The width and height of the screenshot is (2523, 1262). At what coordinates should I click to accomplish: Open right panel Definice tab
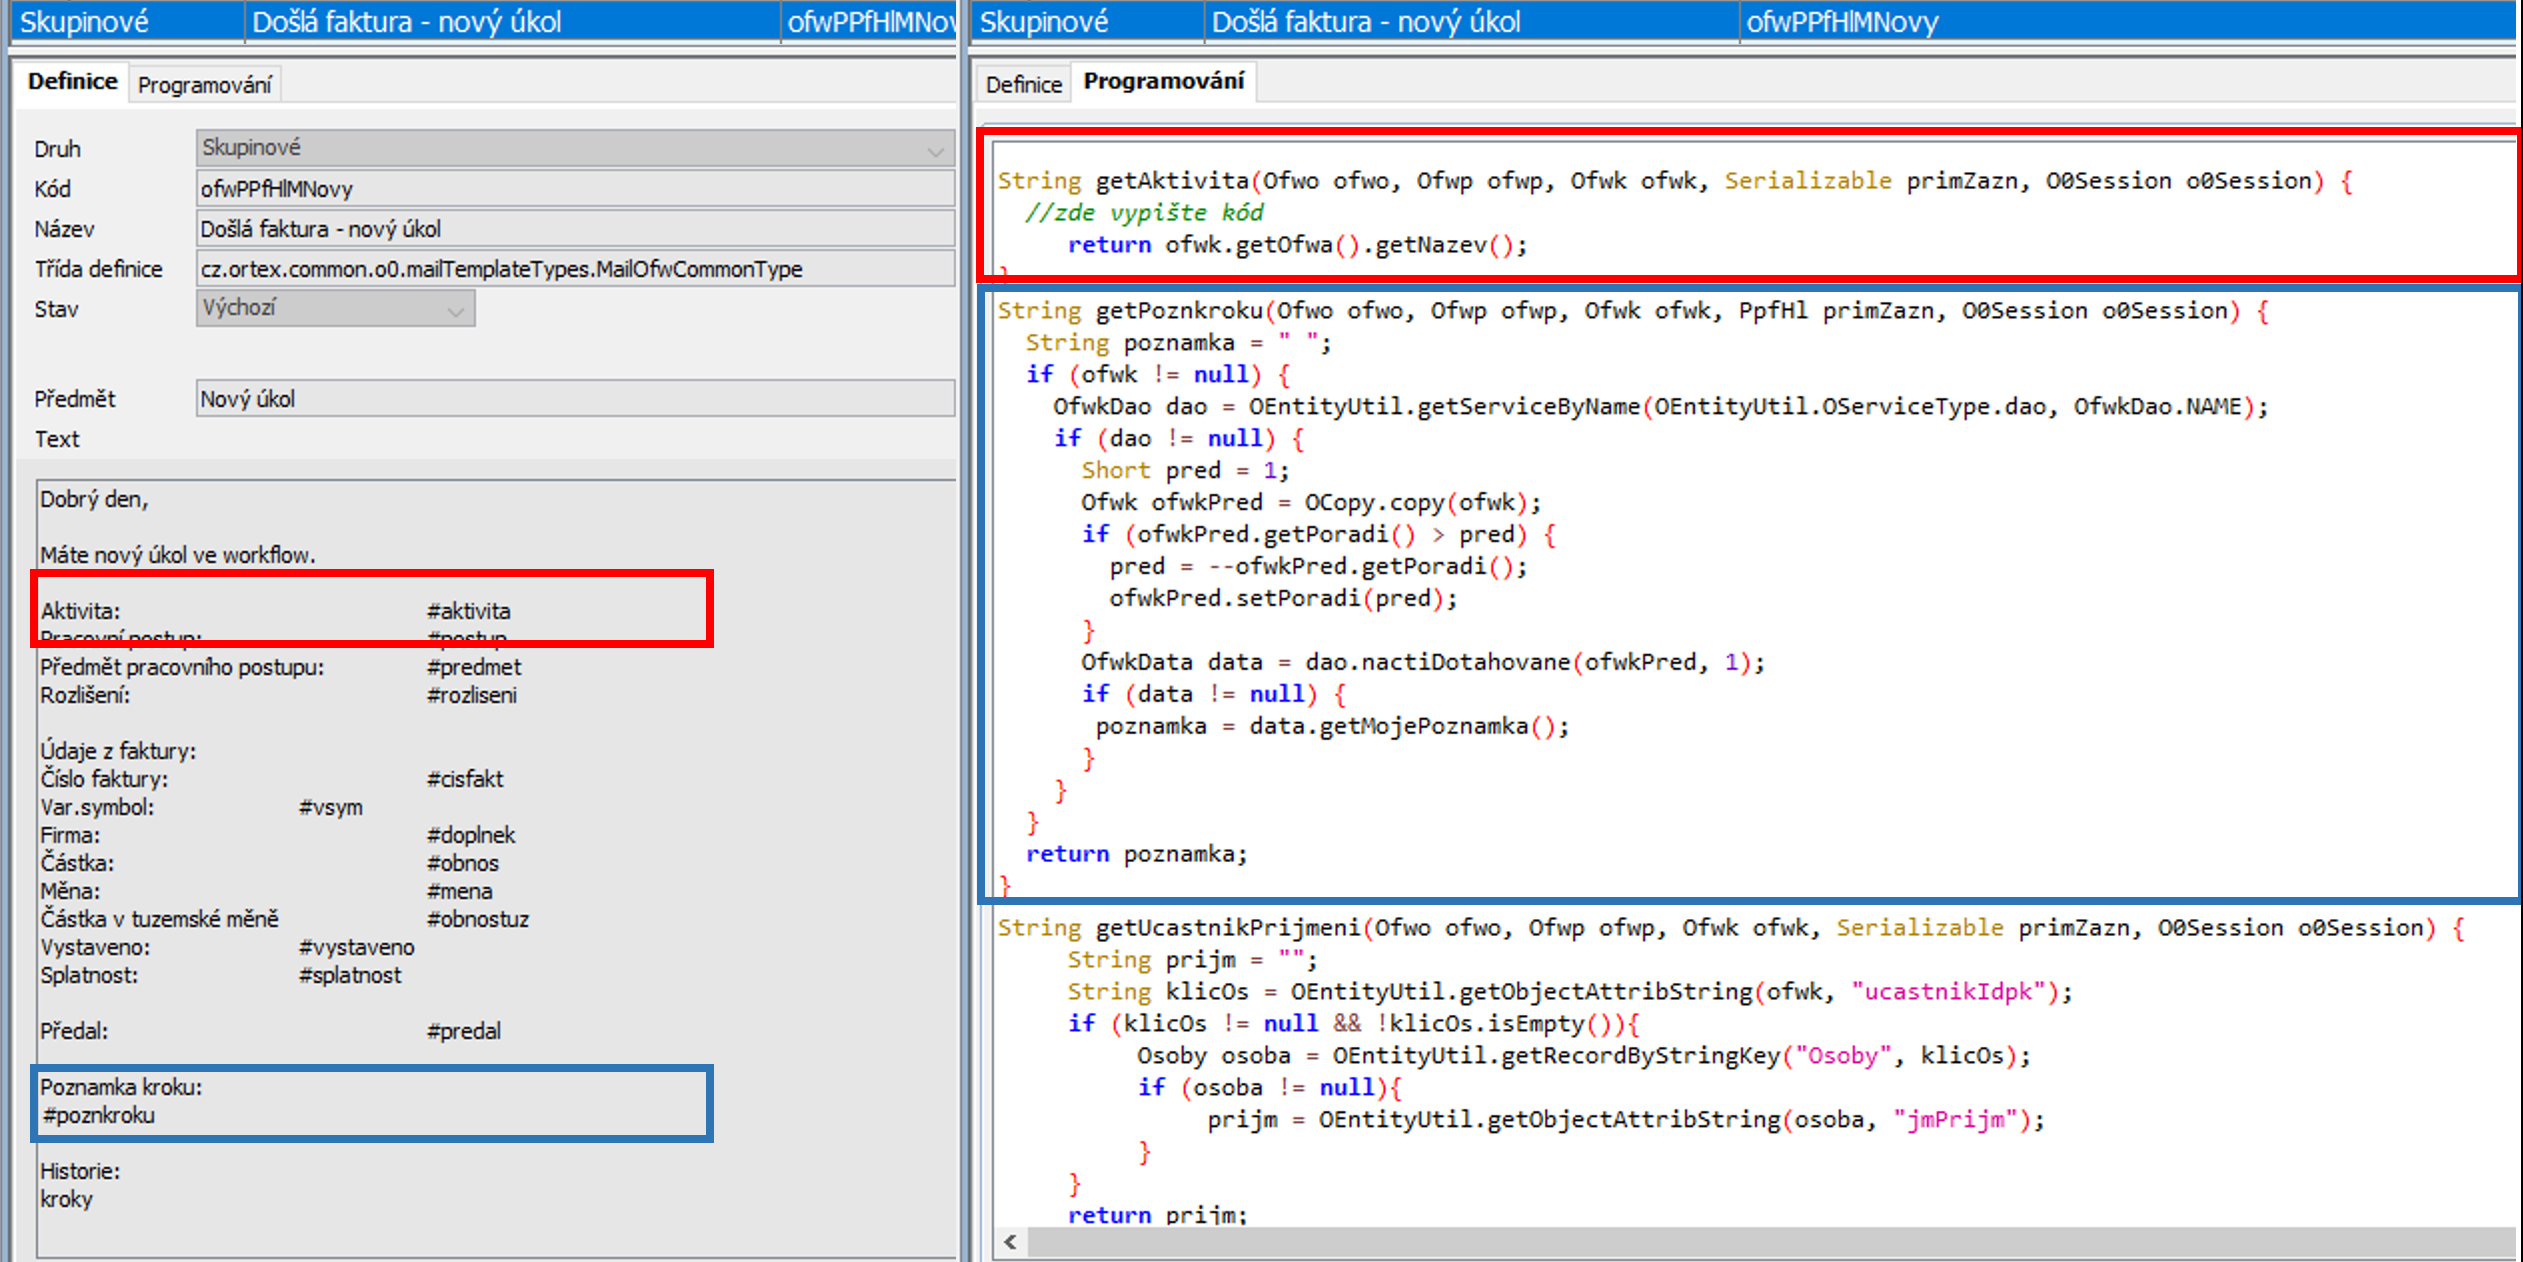click(1023, 85)
